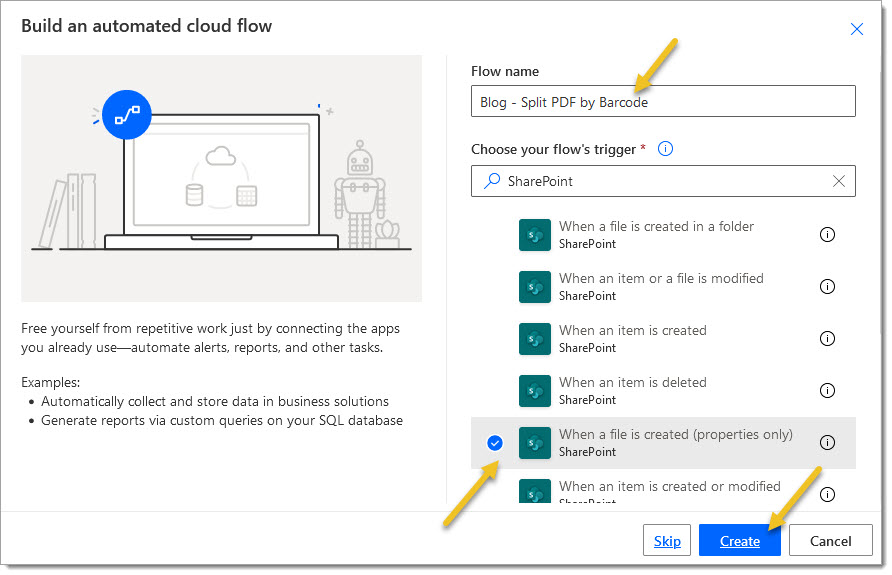Screen dimensions: 892x575
Task: Select SharePoint icon for file created (properties only)
Action: [535, 443]
